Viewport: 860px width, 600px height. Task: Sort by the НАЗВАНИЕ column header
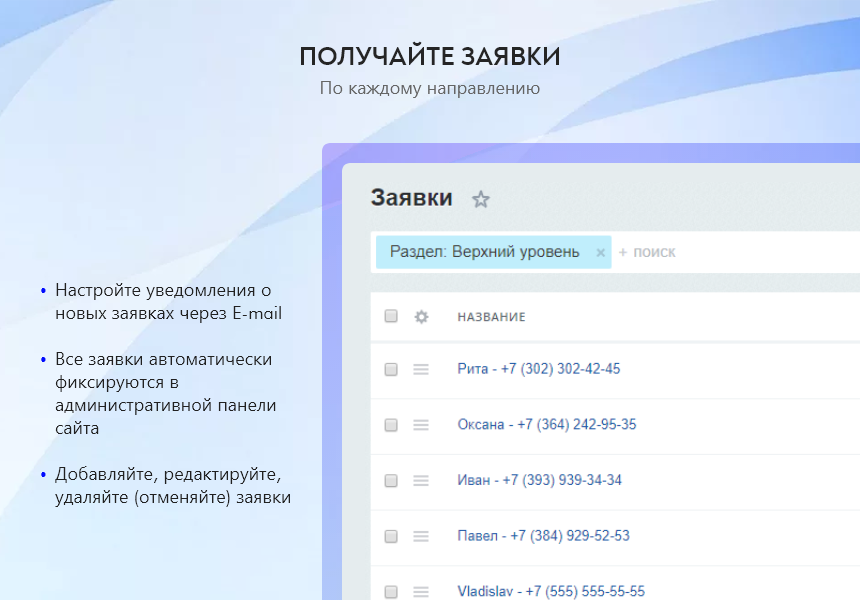pyautogui.click(x=491, y=317)
